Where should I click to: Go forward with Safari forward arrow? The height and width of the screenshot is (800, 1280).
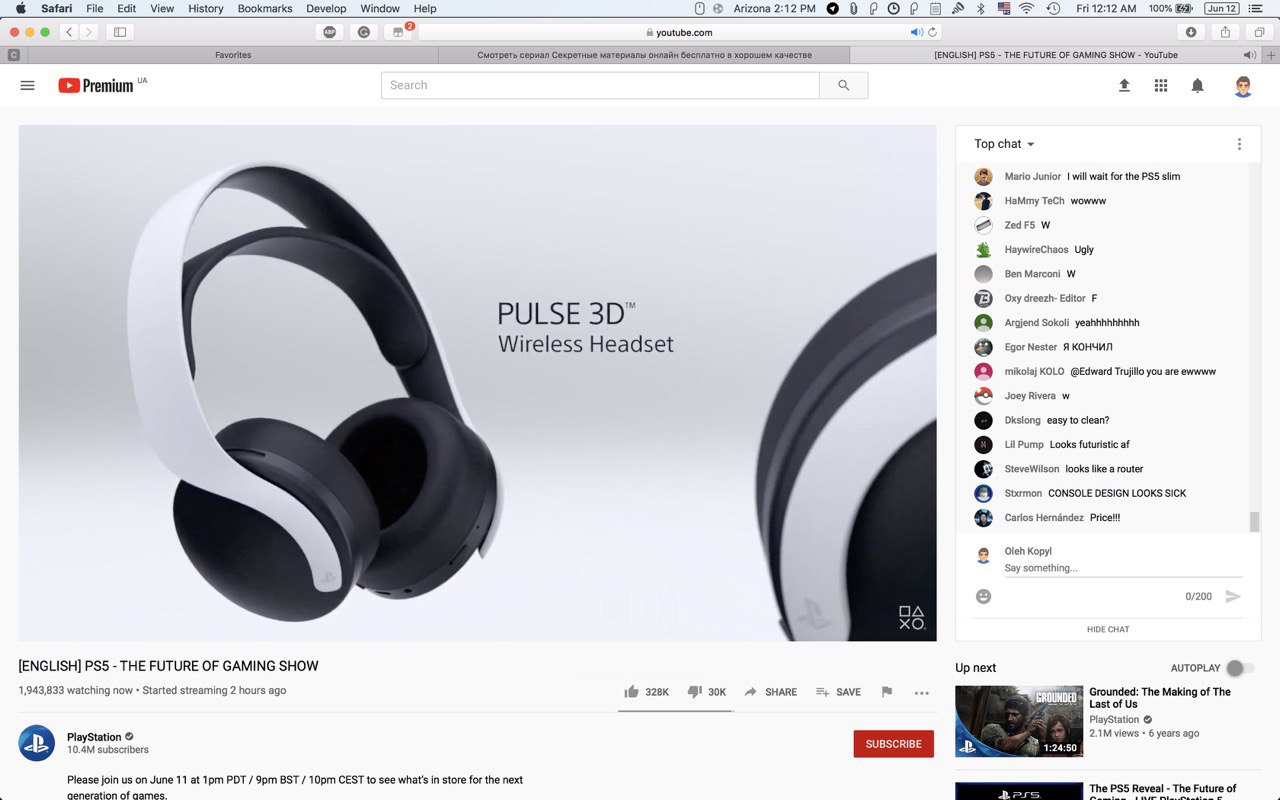(88, 32)
